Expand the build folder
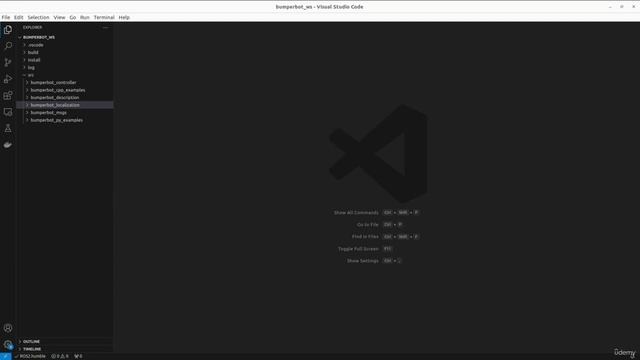This screenshot has height=360, width=640. (x=64, y=52)
